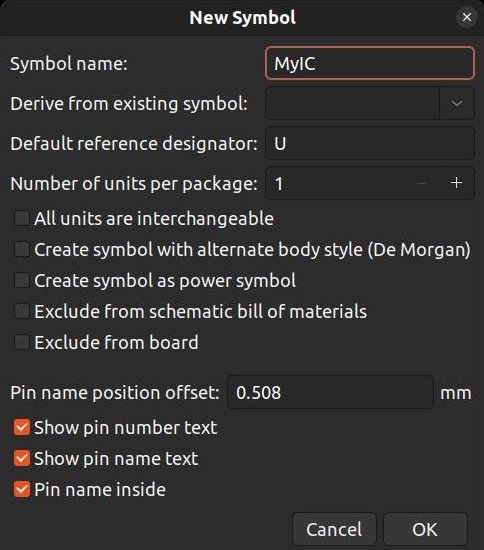
Task: Click the Symbol name field containing MyIC
Action: (370, 63)
